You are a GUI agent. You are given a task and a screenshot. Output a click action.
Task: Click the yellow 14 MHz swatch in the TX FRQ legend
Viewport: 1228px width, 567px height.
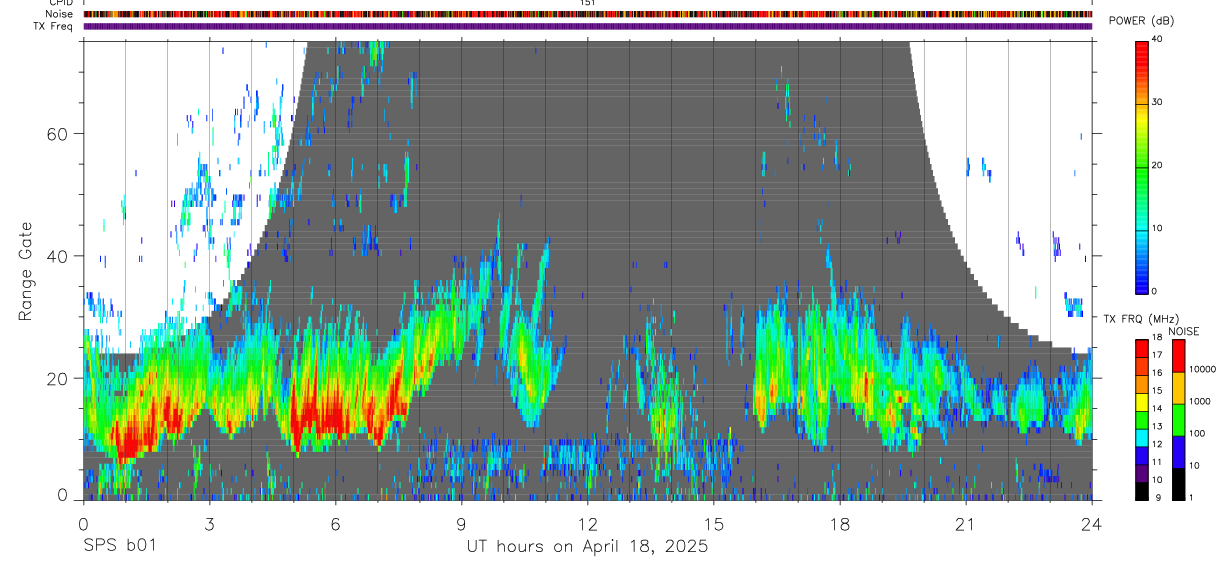(x=1141, y=403)
